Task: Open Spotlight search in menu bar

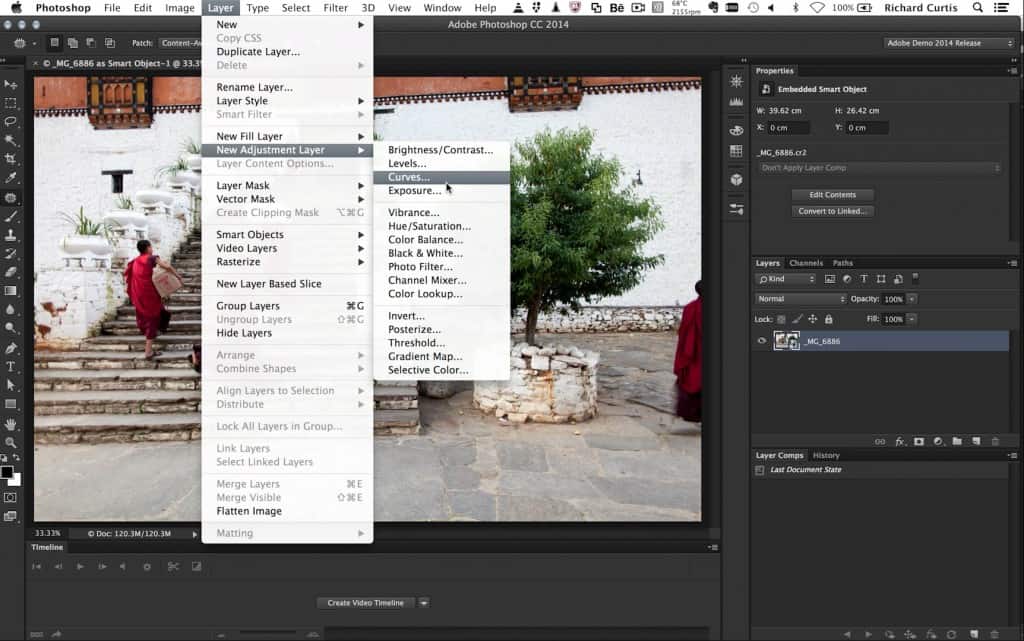Action: [x=978, y=8]
